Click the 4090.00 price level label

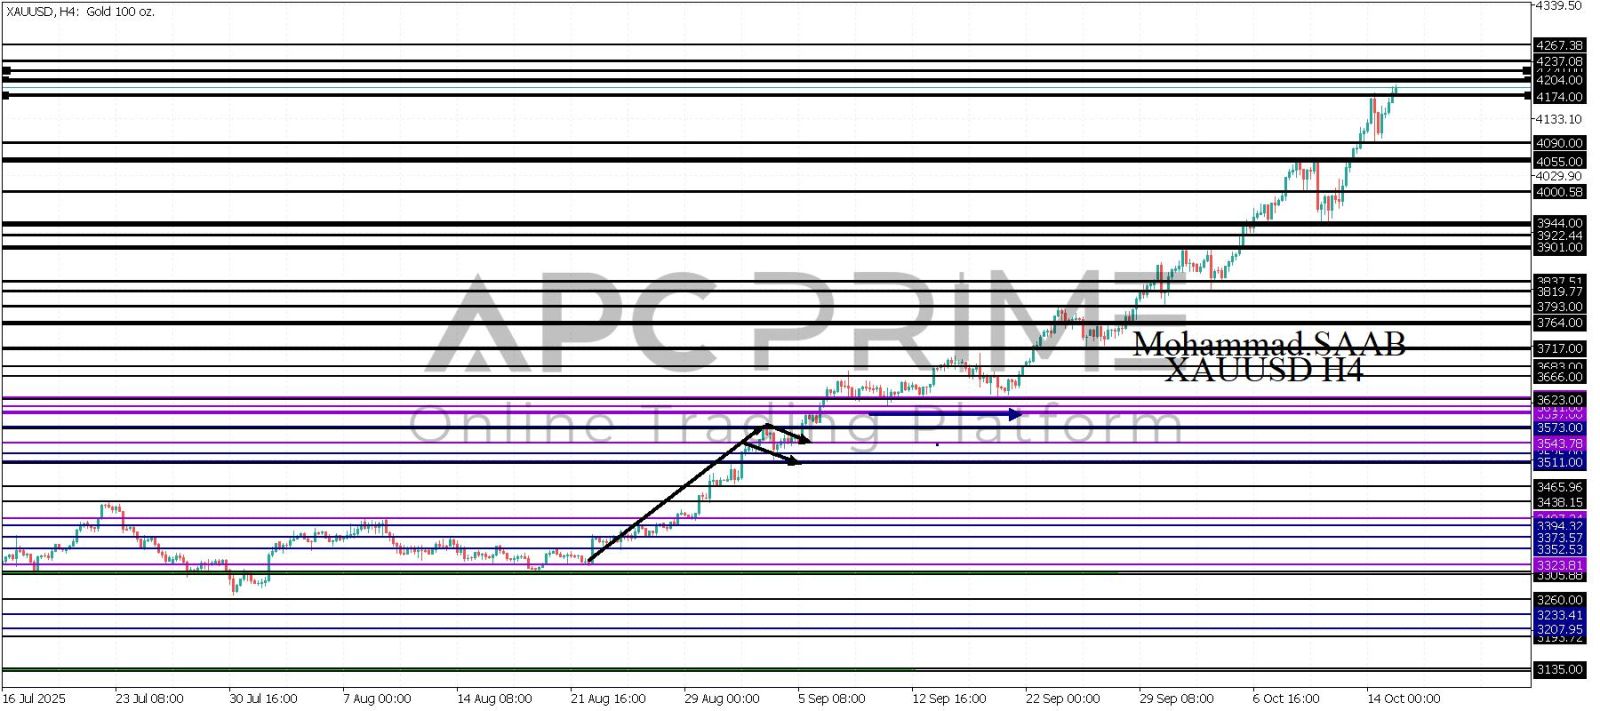[1559, 144]
